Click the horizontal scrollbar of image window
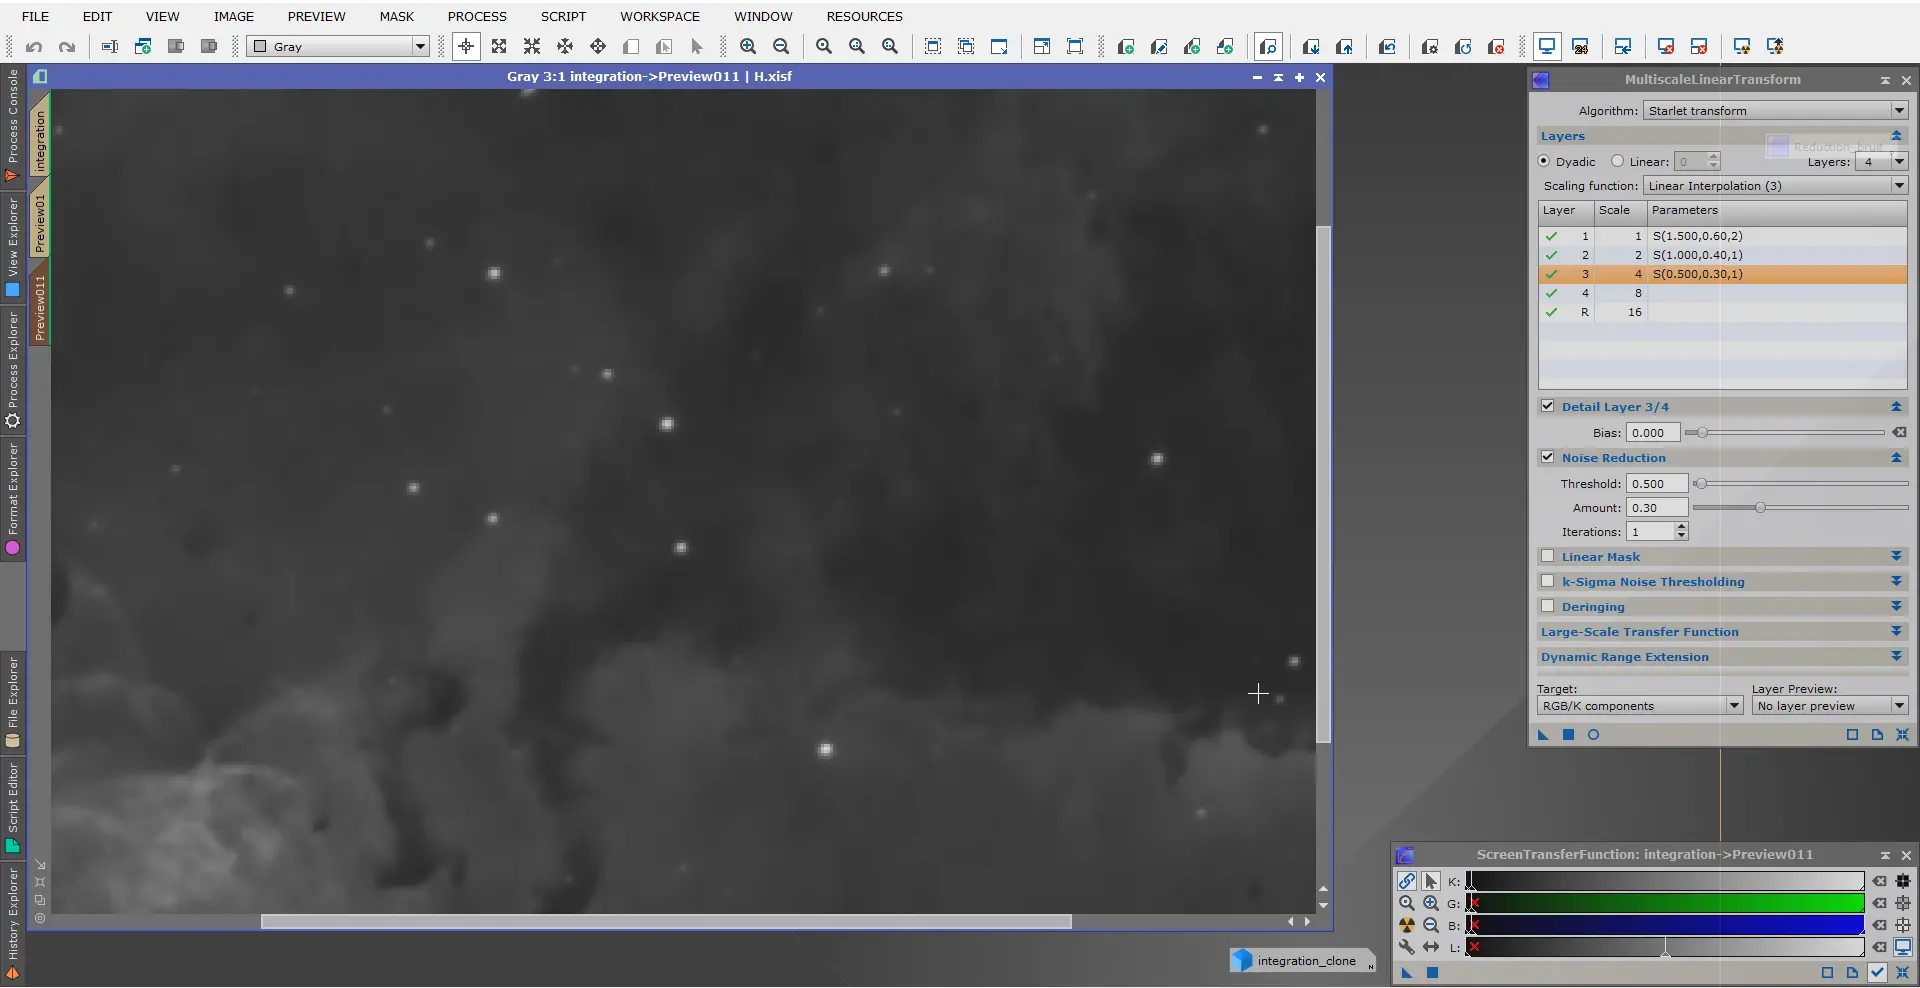Screen dimensions: 1920x988 [x=666, y=921]
